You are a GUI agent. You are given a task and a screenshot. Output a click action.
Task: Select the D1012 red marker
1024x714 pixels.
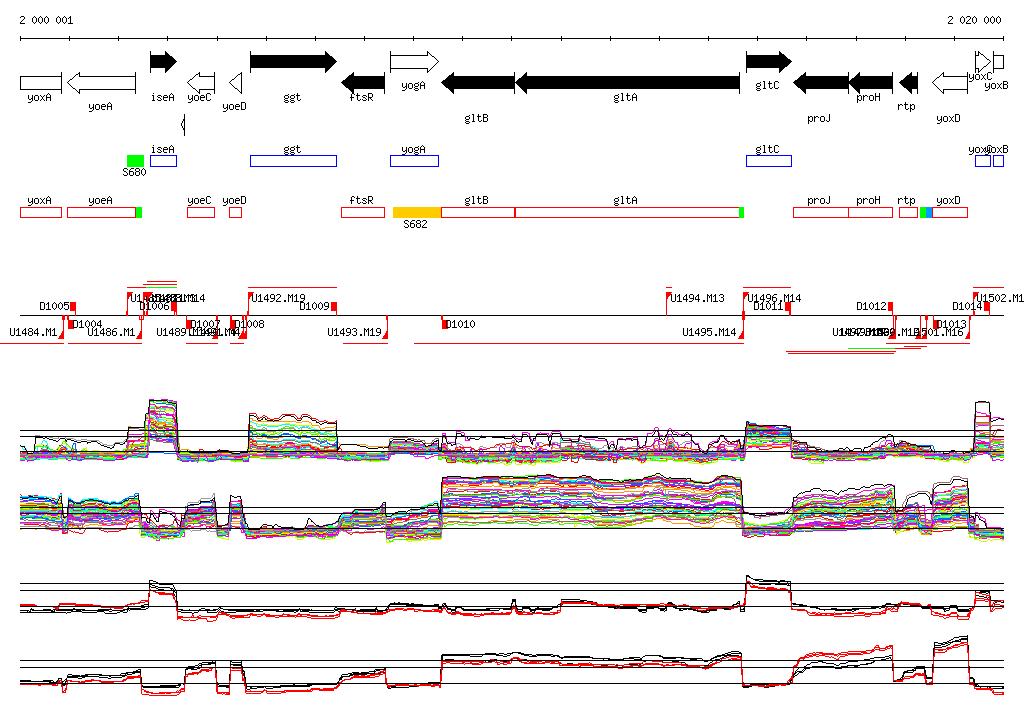pyautogui.click(x=890, y=306)
